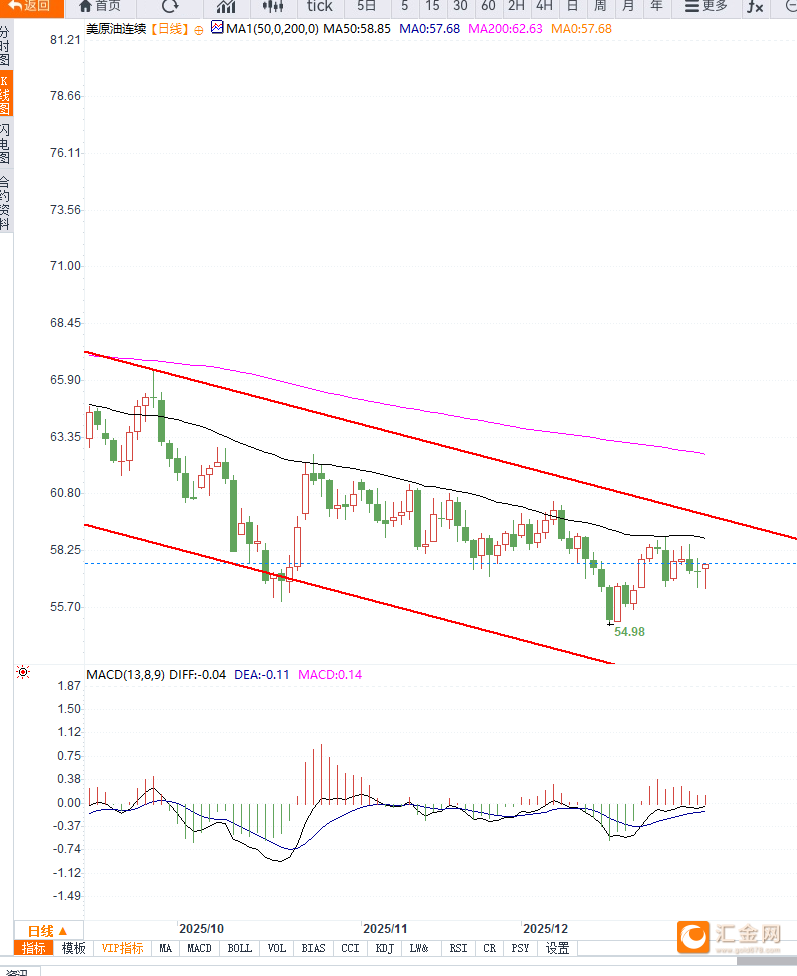Switch to K线图 side tab
Viewport: 797px width, 976px height.
coord(6,94)
